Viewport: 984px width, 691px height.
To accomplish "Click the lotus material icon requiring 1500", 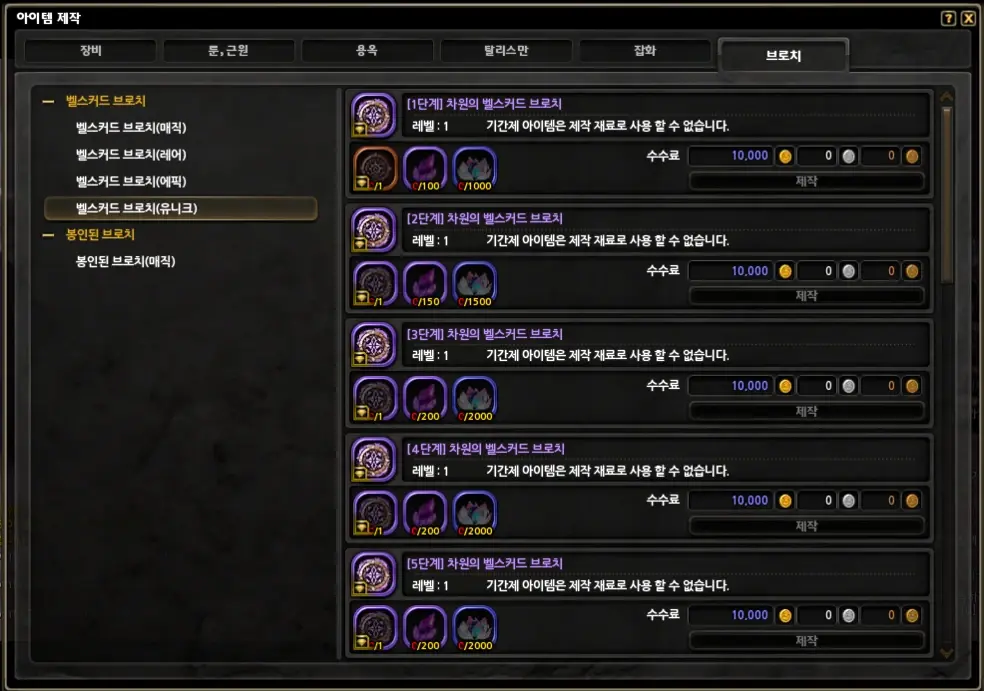I will point(475,284).
